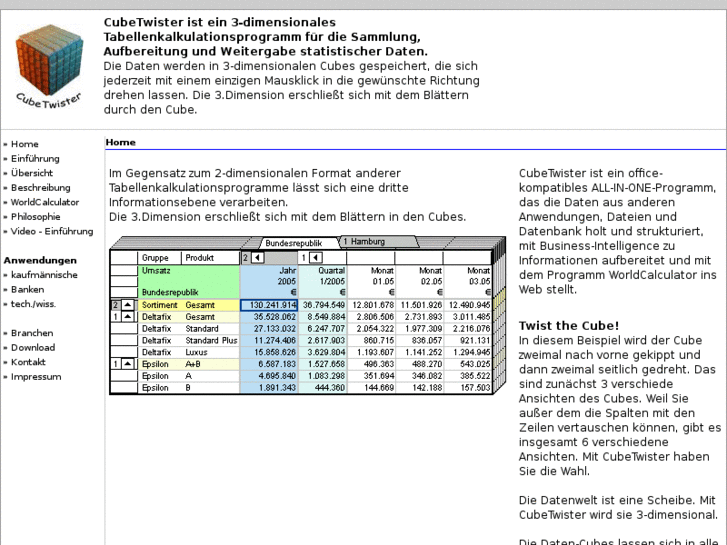Open the Video - Einführung link
This screenshot has height=545, width=727.
(x=52, y=231)
